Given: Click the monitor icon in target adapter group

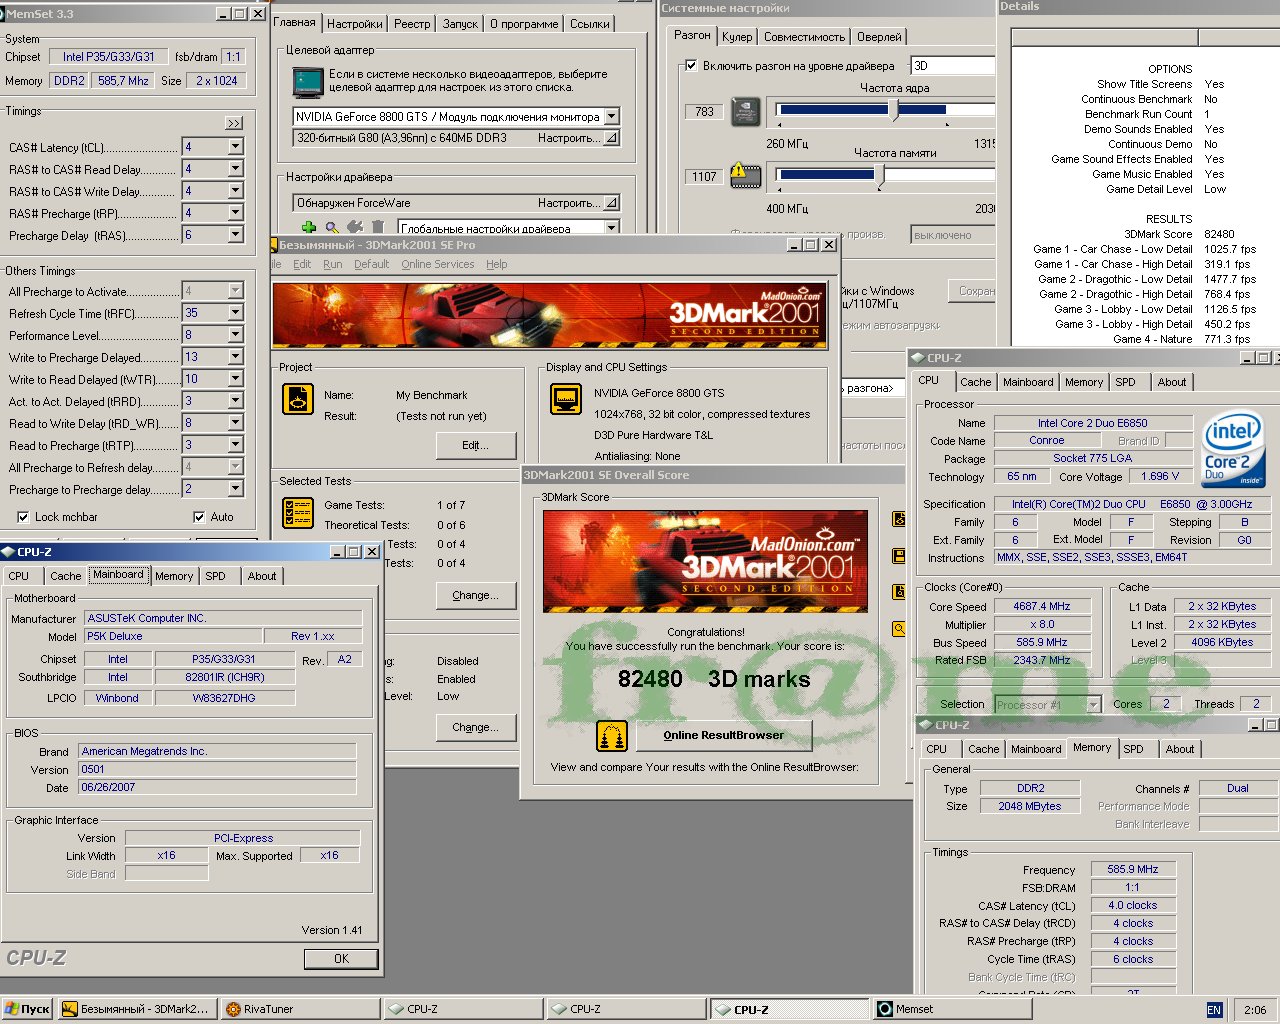Looking at the screenshot, I should click(307, 81).
